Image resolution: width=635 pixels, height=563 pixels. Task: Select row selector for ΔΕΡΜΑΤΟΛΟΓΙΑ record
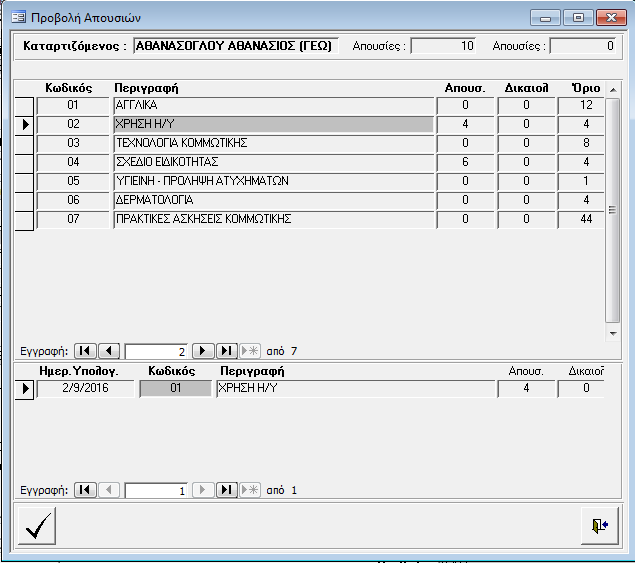(x=25, y=200)
